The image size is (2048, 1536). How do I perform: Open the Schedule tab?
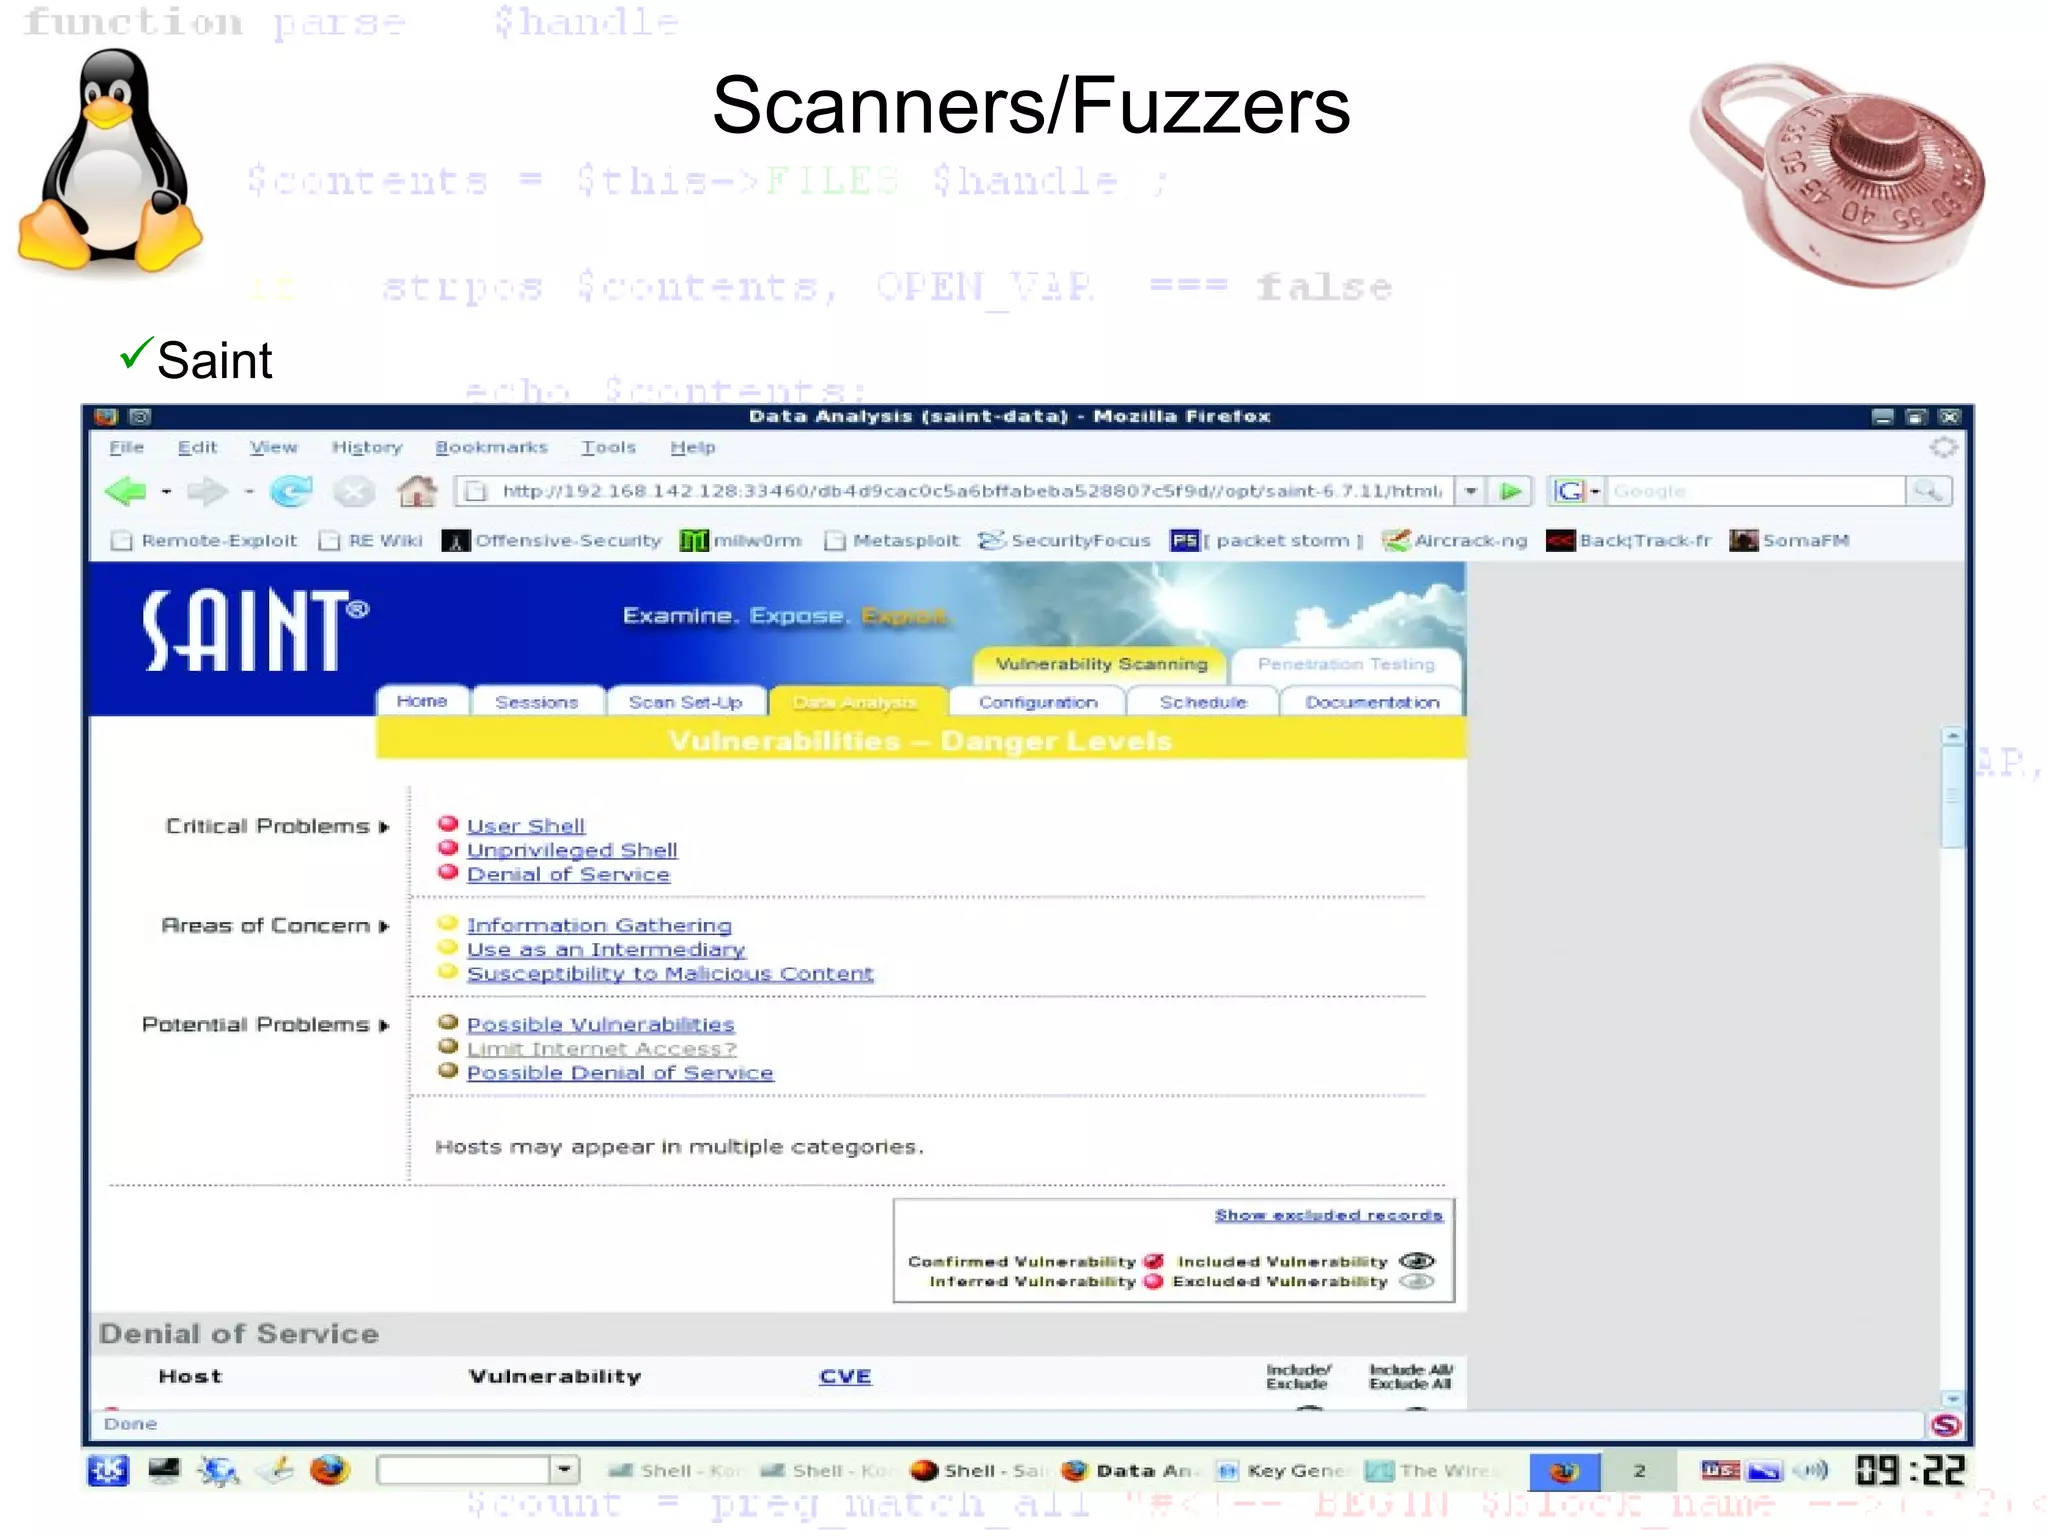coord(1203,702)
